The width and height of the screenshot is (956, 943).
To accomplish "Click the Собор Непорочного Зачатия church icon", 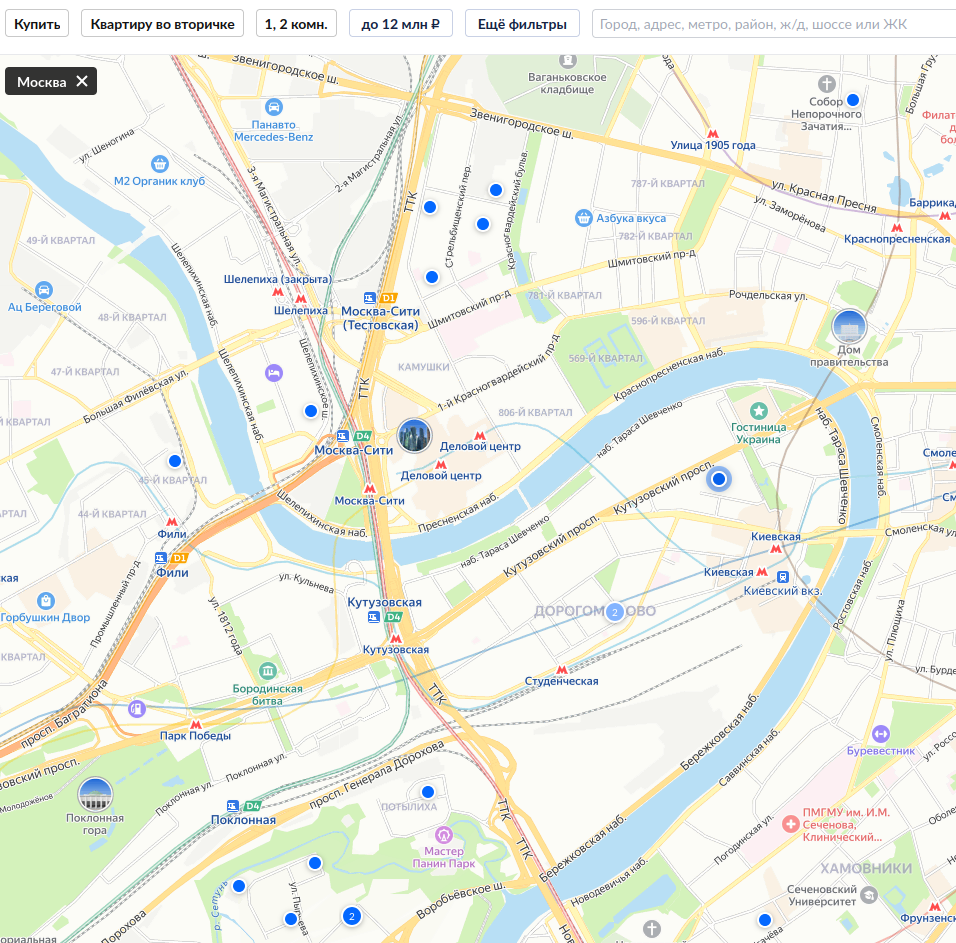I will (x=827, y=84).
